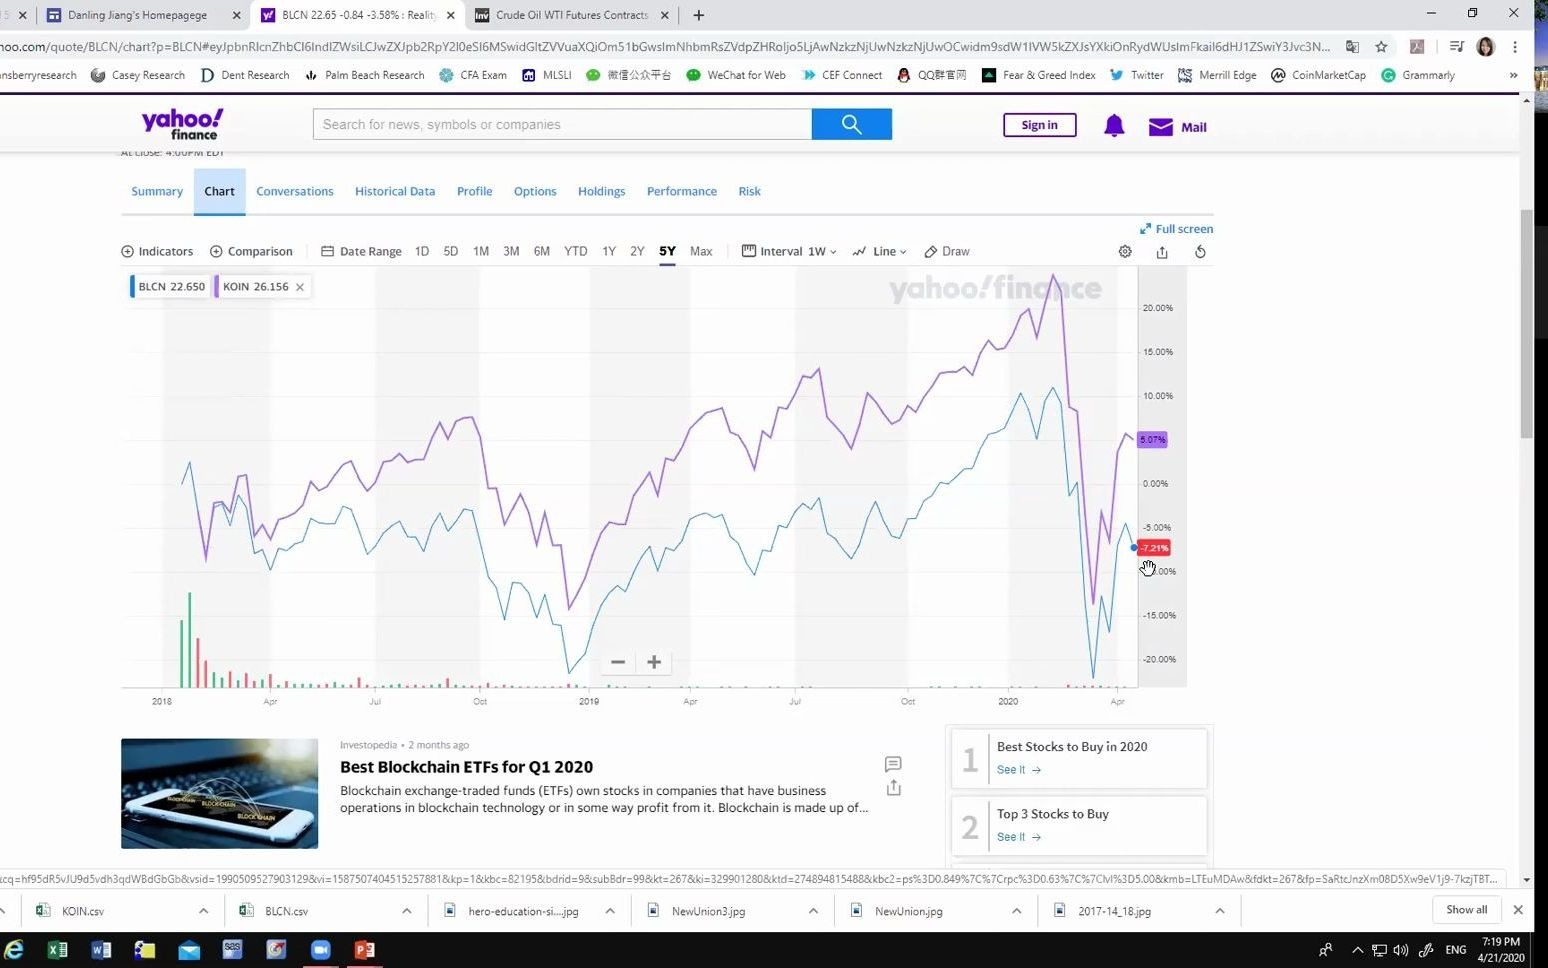Expand NewUnion.jpg download options arrow
This screenshot has height=968, width=1548.
[1016, 911]
